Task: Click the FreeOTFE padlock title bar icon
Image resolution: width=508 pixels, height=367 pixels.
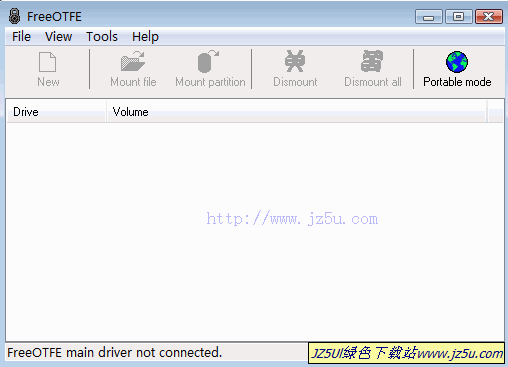Action: pyautogui.click(x=14, y=16)
